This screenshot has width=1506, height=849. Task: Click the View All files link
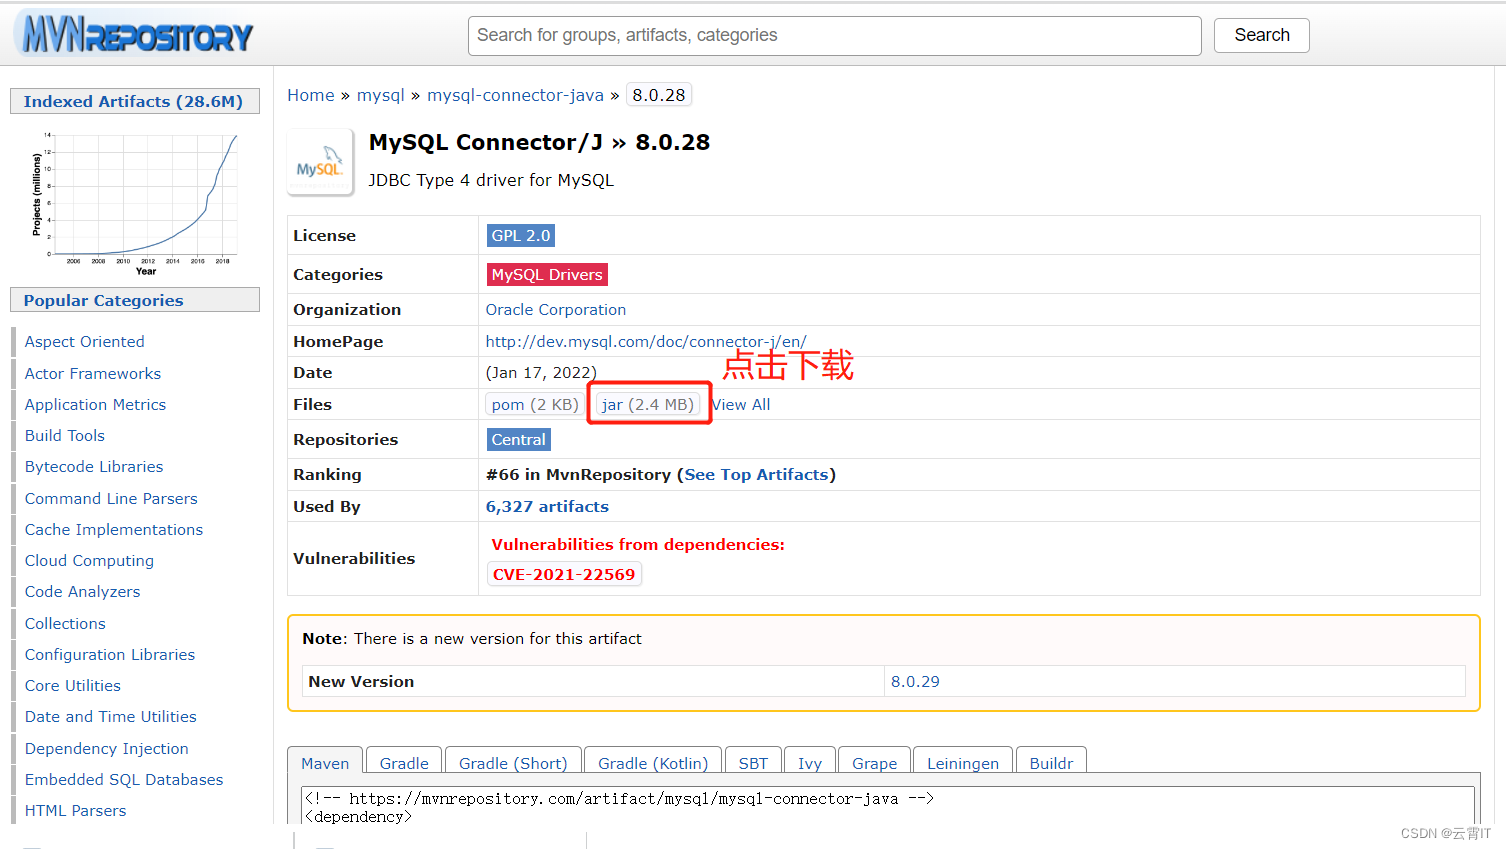(741, 404)
